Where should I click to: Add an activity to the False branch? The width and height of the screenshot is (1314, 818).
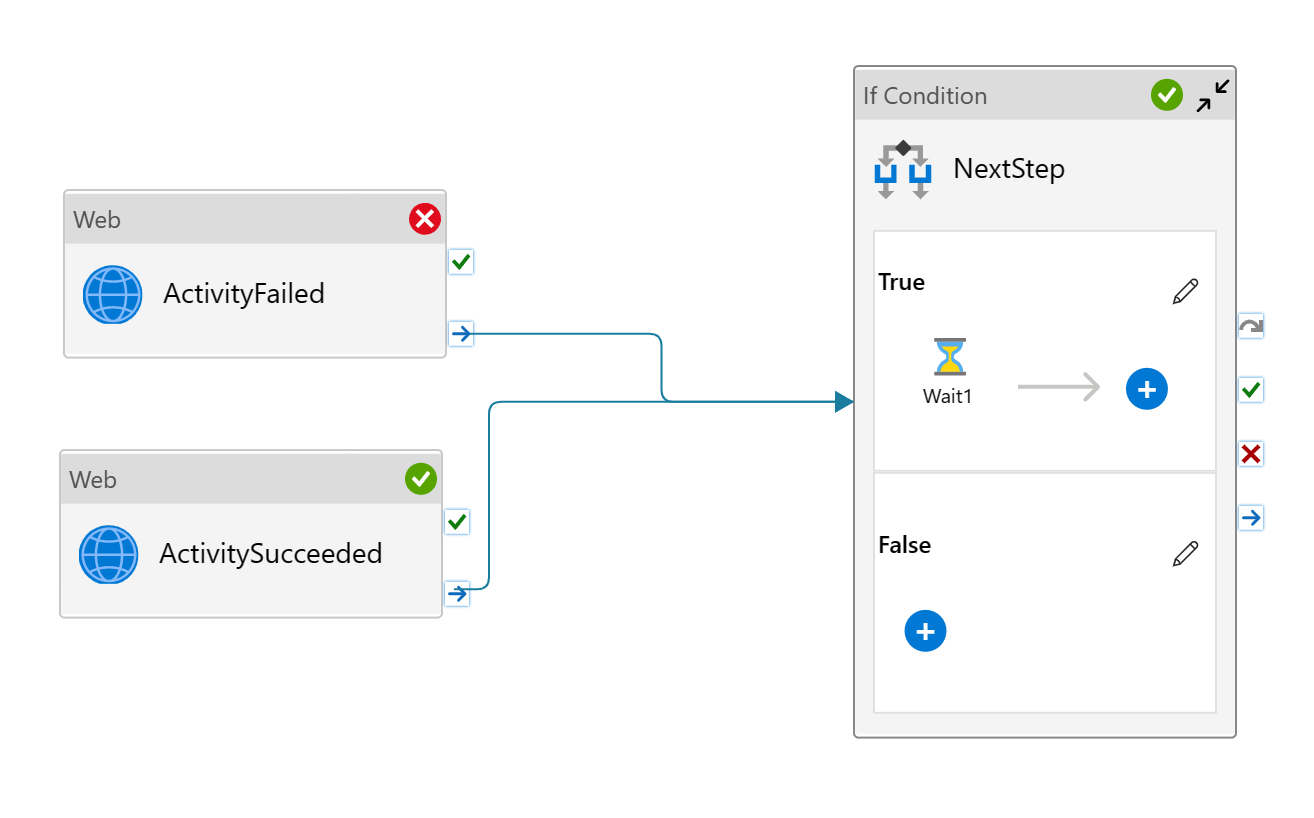(x=925, y=631)
